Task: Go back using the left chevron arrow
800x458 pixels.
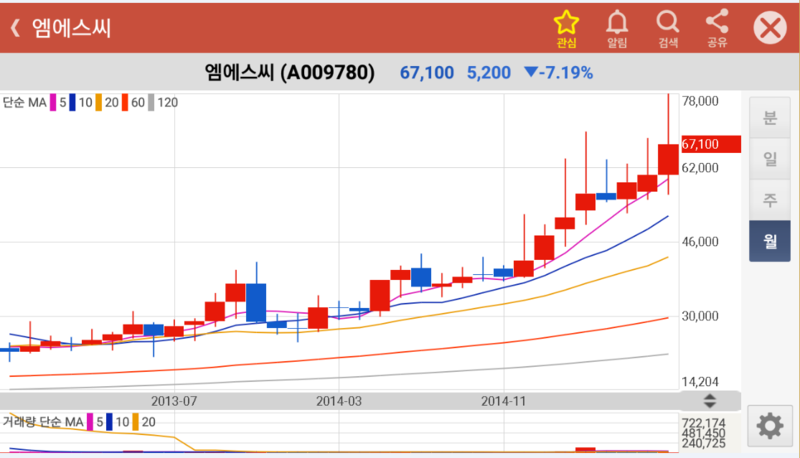Action: (x=15, y=28)
